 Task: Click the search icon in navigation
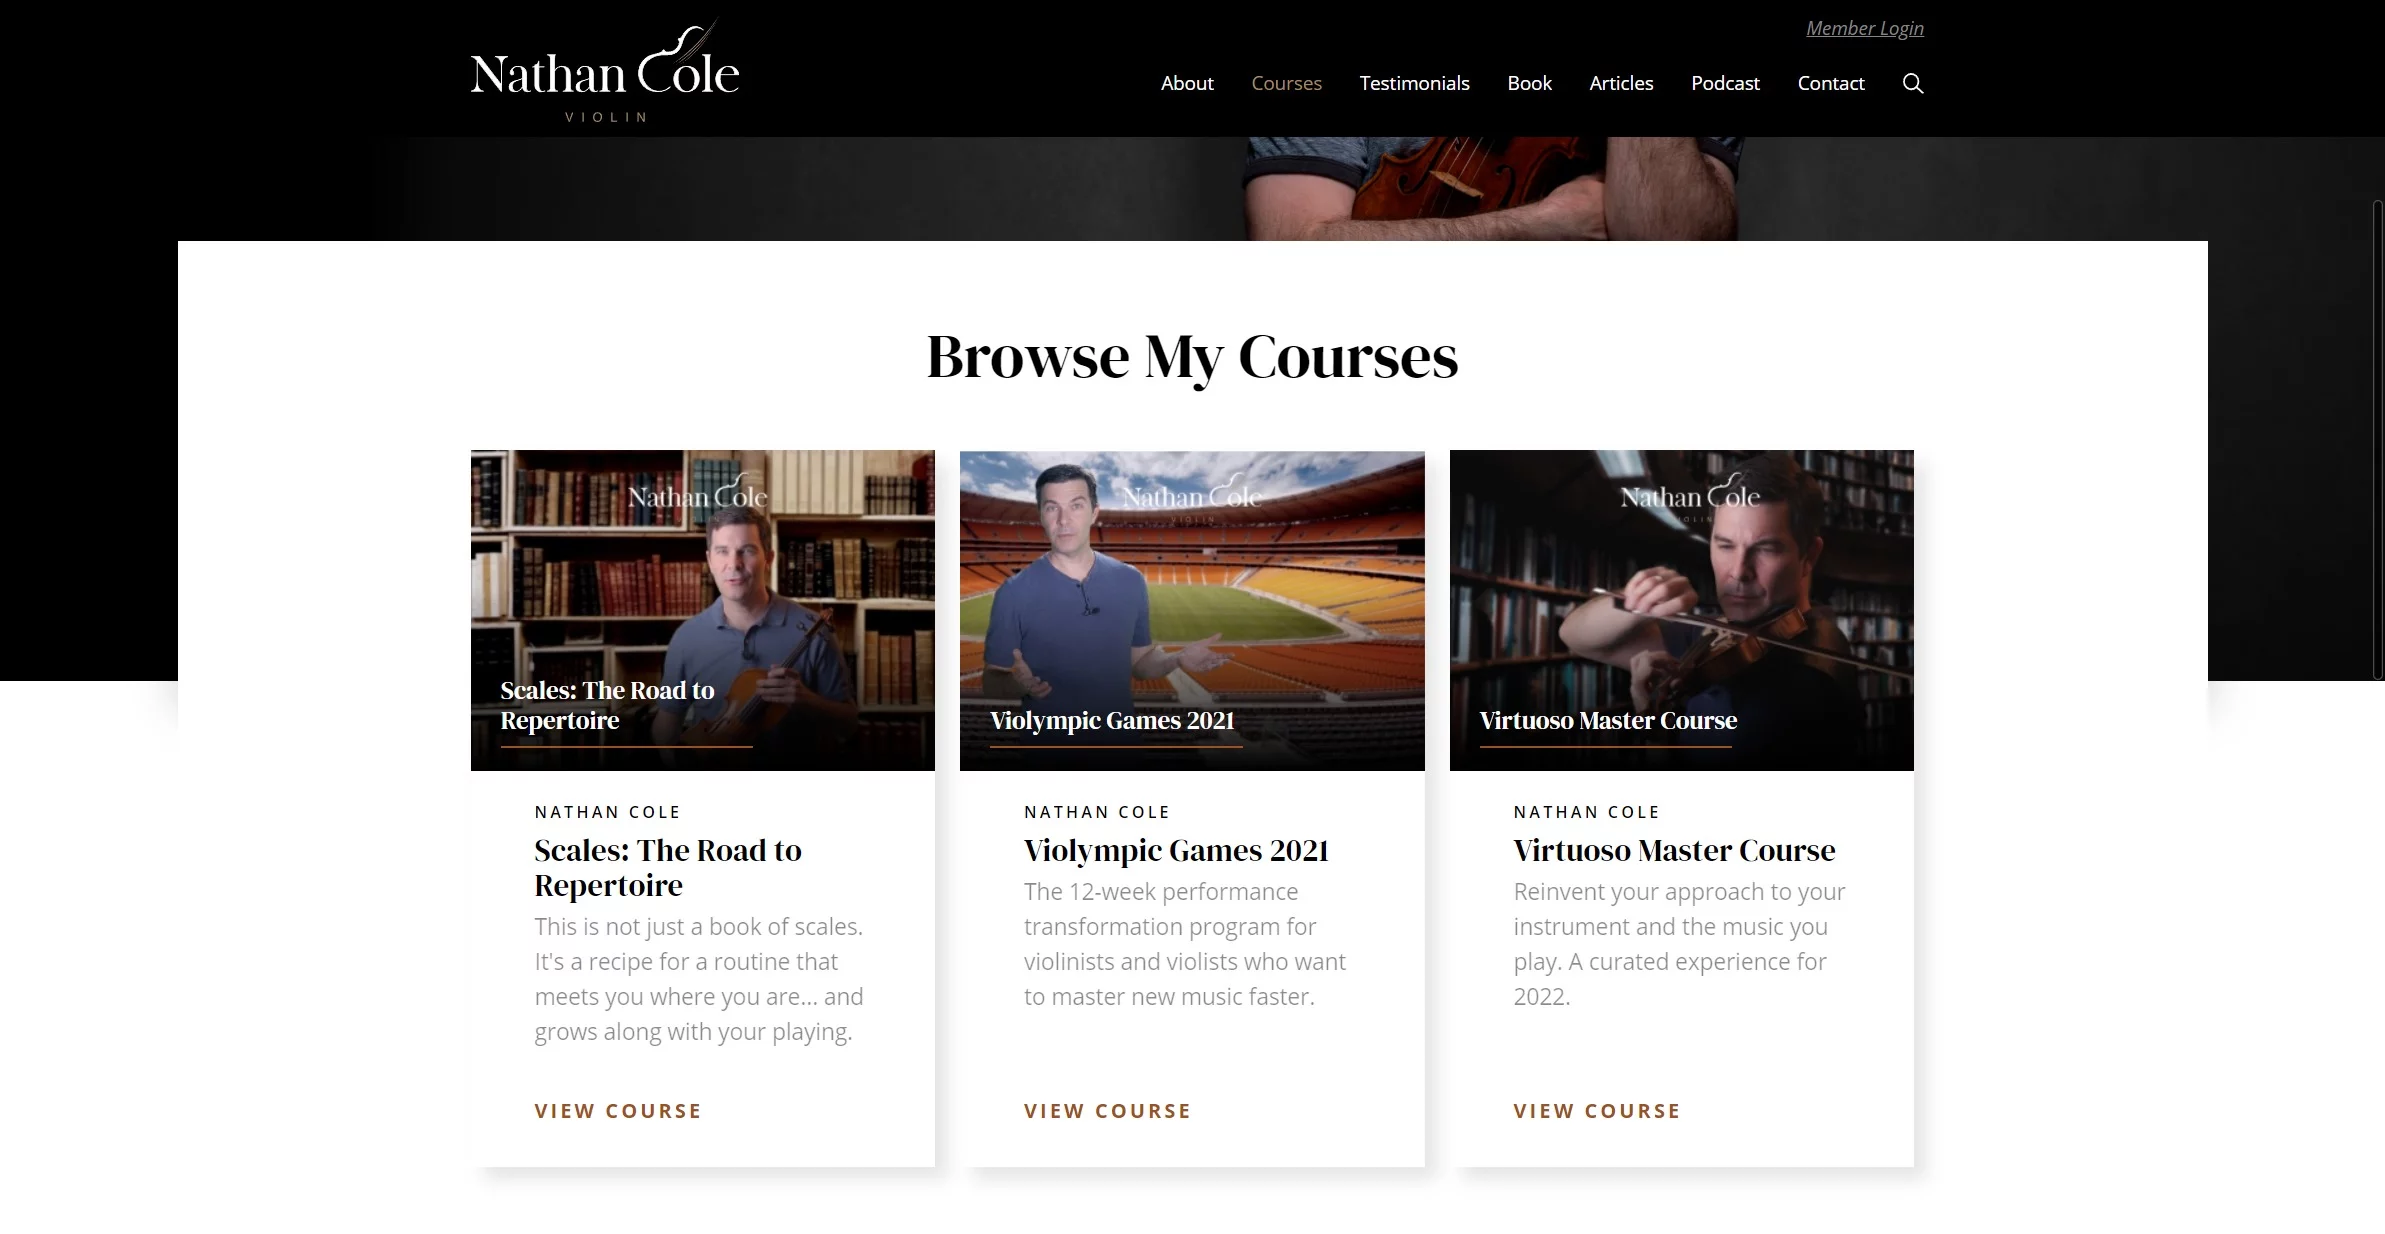pyautogui.click(x=1911, y=82)
